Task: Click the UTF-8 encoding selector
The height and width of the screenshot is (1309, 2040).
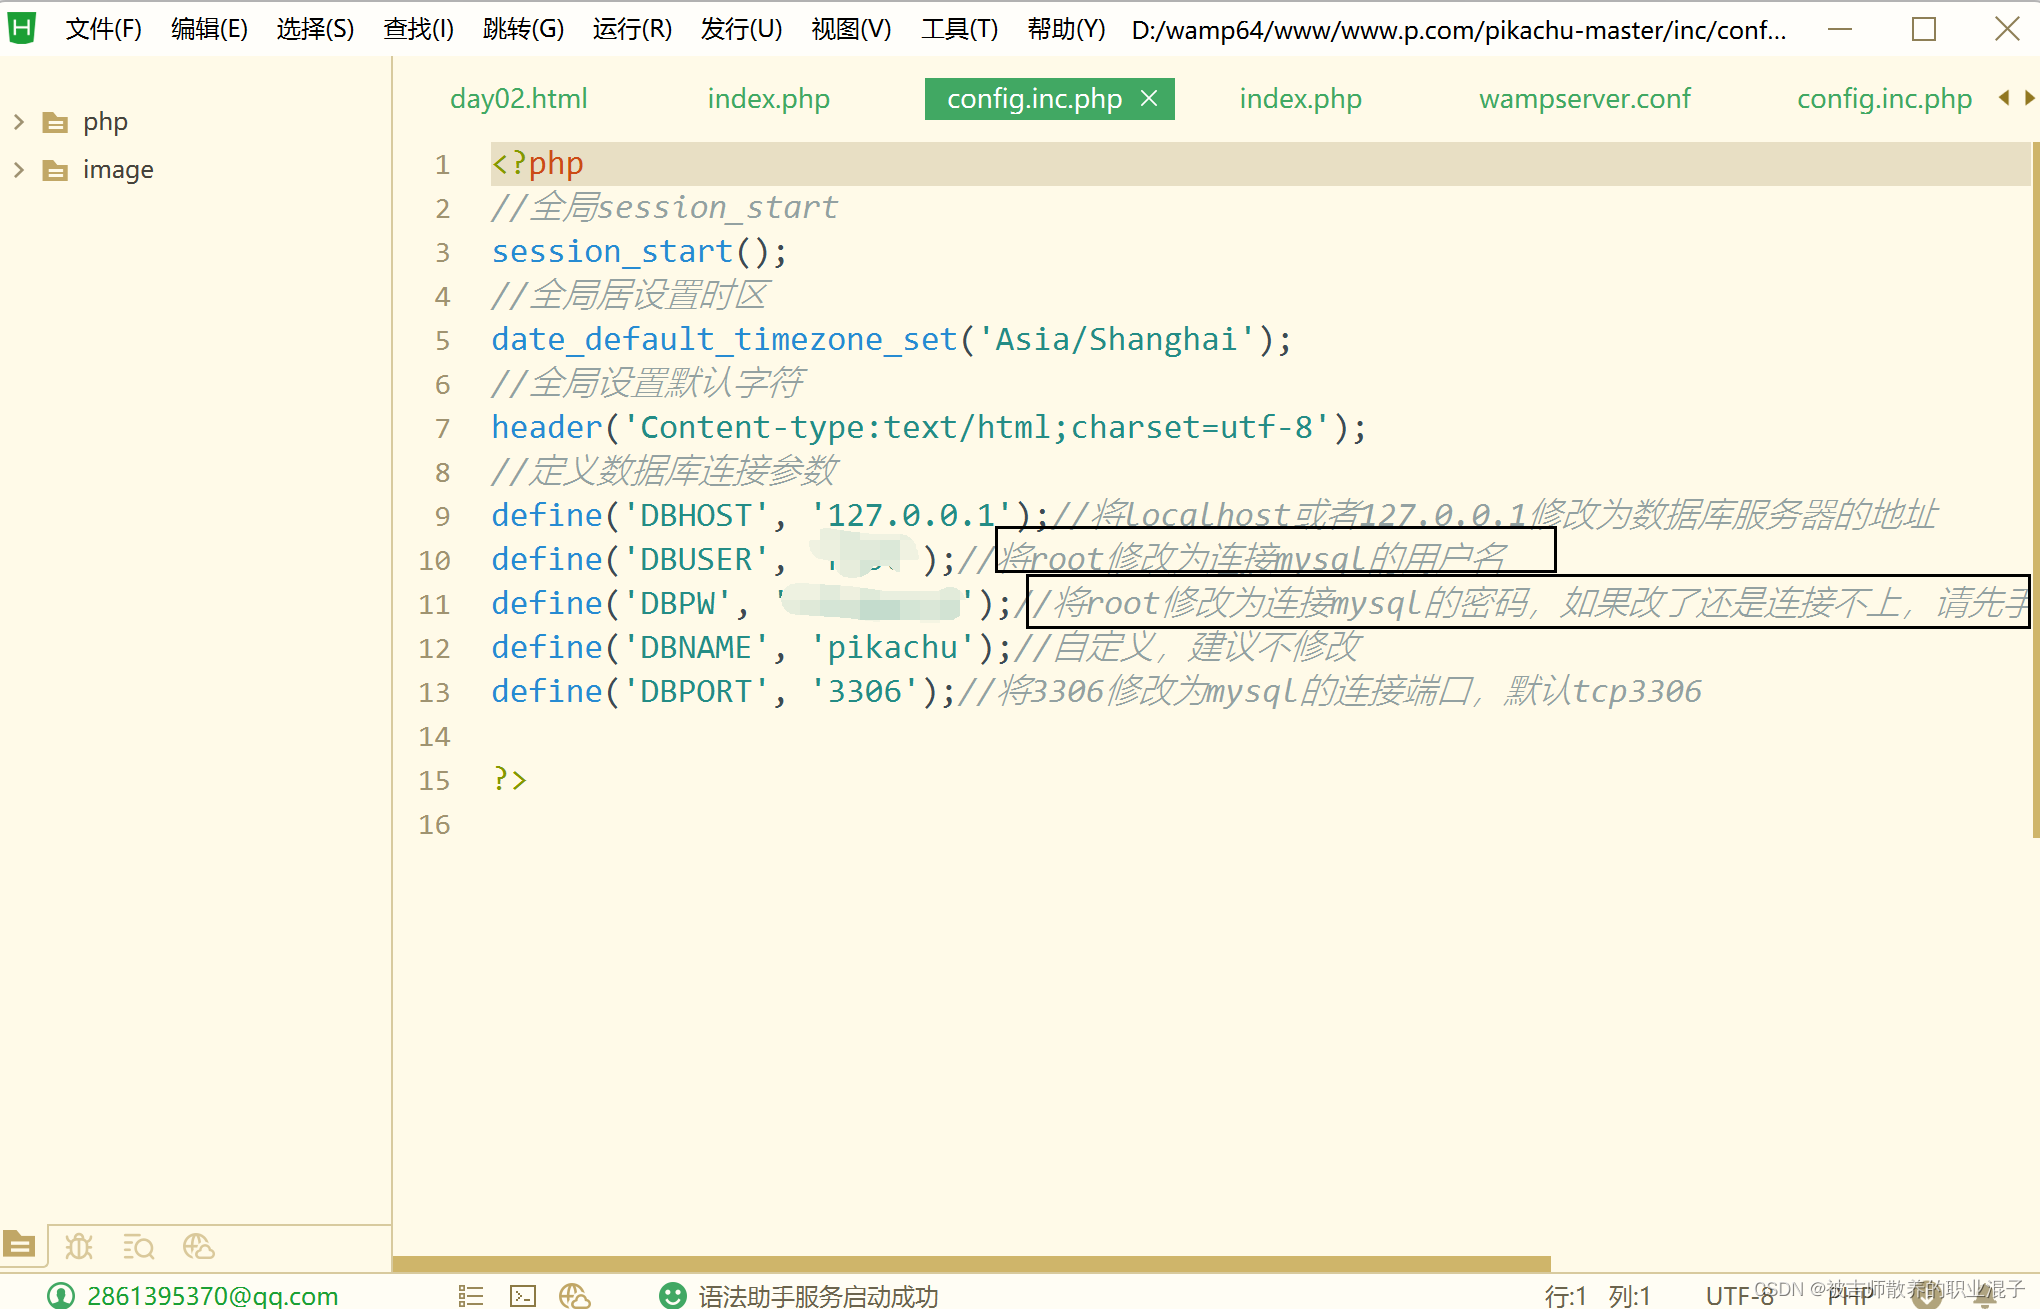Action: (x=1738, y=1296)
